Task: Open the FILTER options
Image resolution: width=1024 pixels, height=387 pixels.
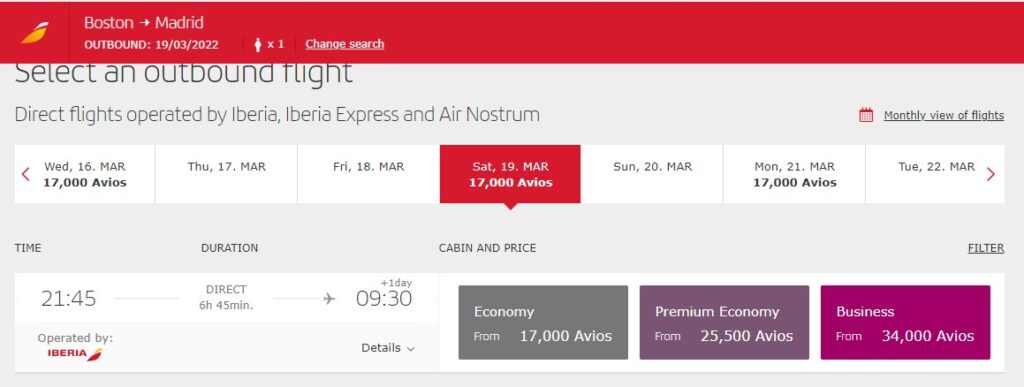Action: click(x=986, y=248)
